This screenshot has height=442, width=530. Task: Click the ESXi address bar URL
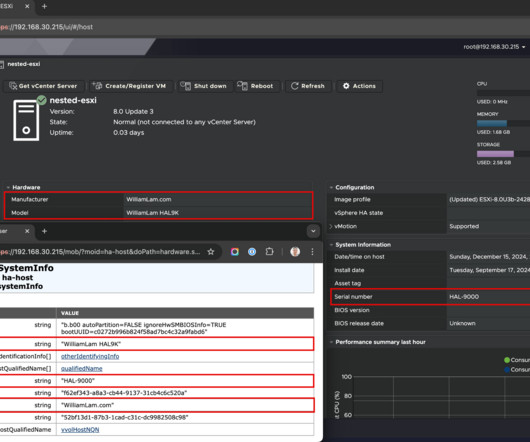click(47, 27)
